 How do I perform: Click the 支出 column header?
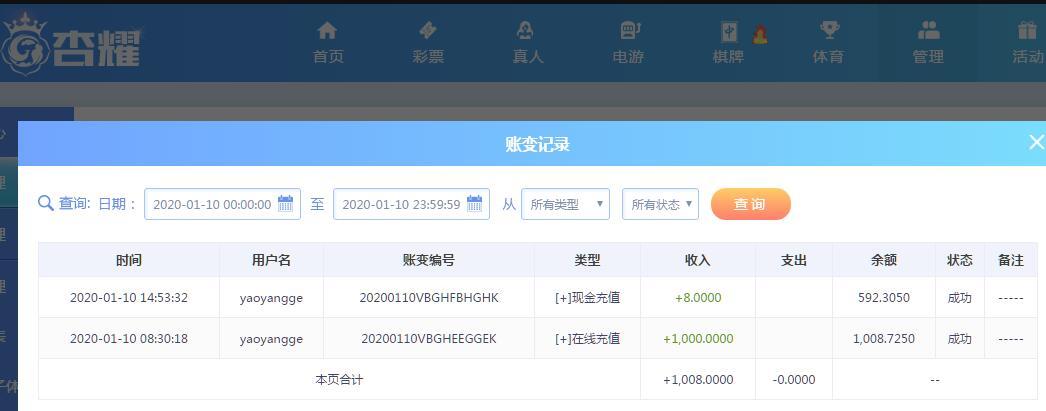point(794,260)
